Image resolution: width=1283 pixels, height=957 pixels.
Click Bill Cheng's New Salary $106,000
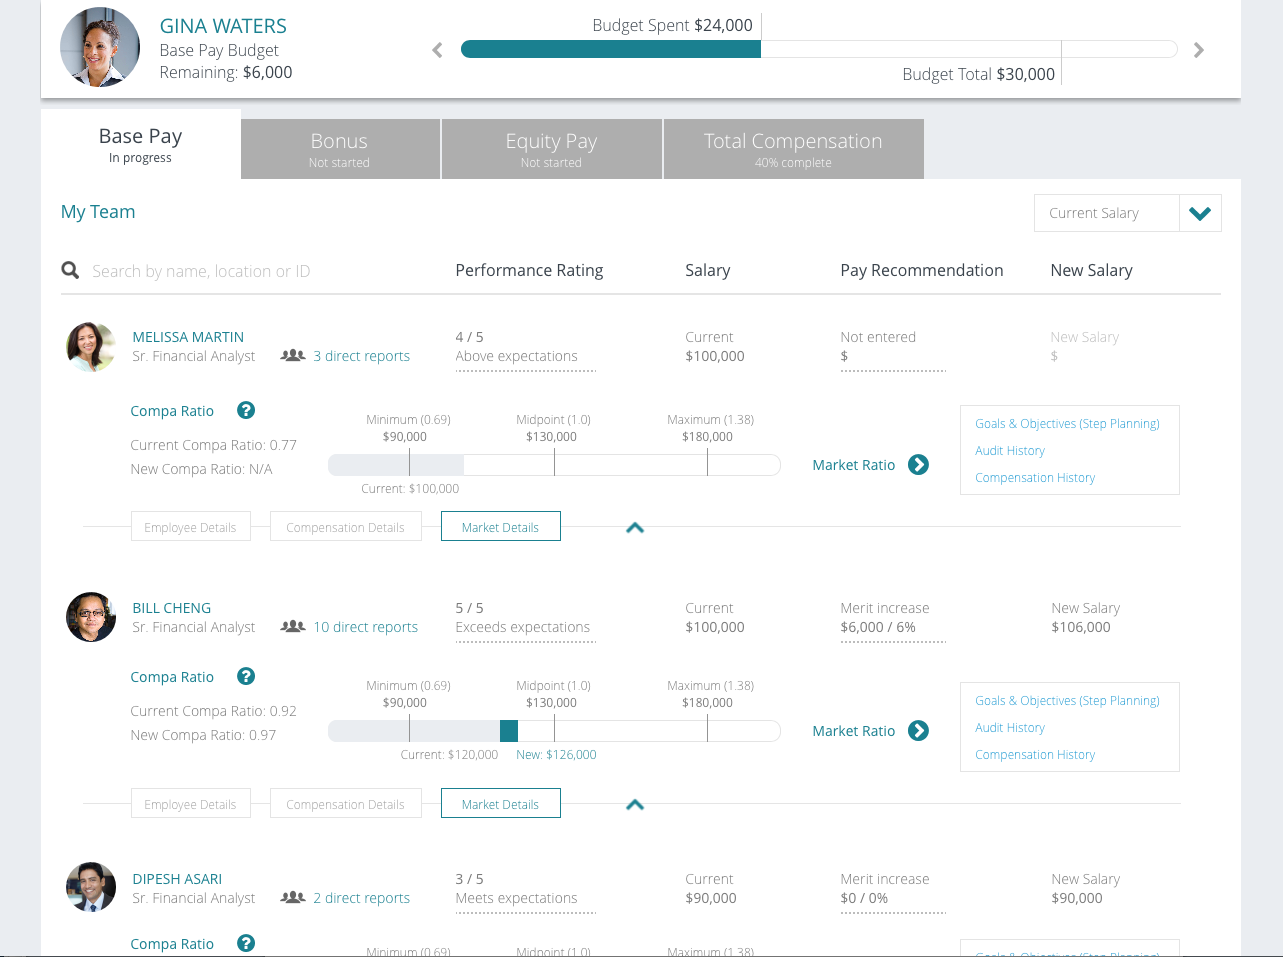[1081, 627]
